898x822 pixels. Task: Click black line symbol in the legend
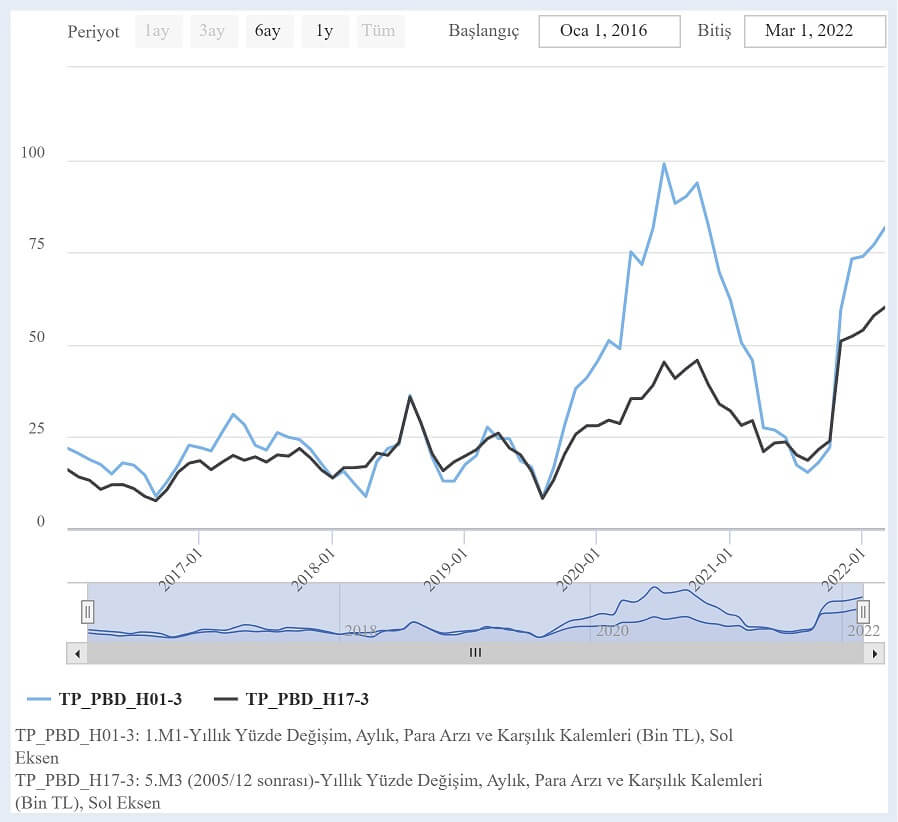226,699
